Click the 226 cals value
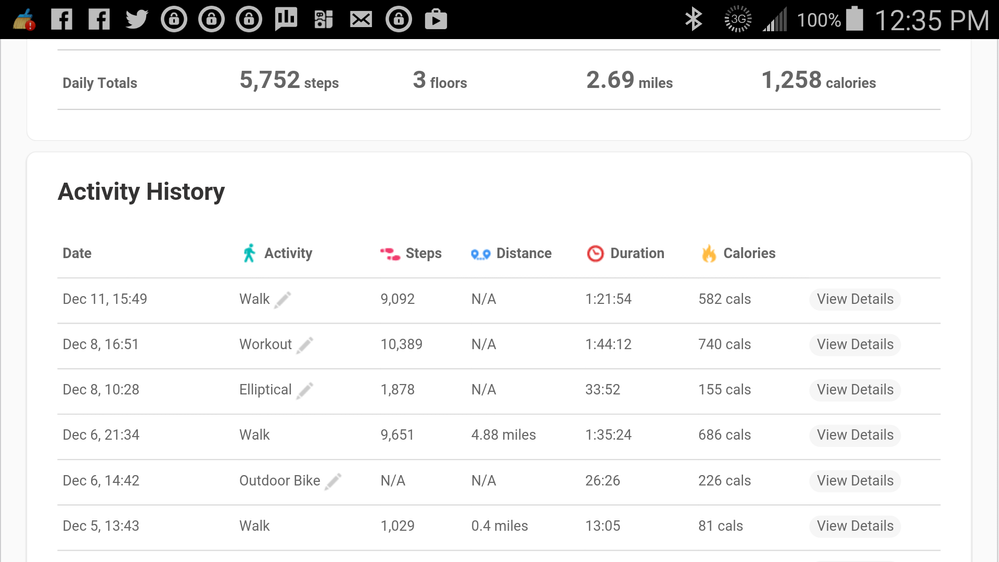 (x=724, y=480)
